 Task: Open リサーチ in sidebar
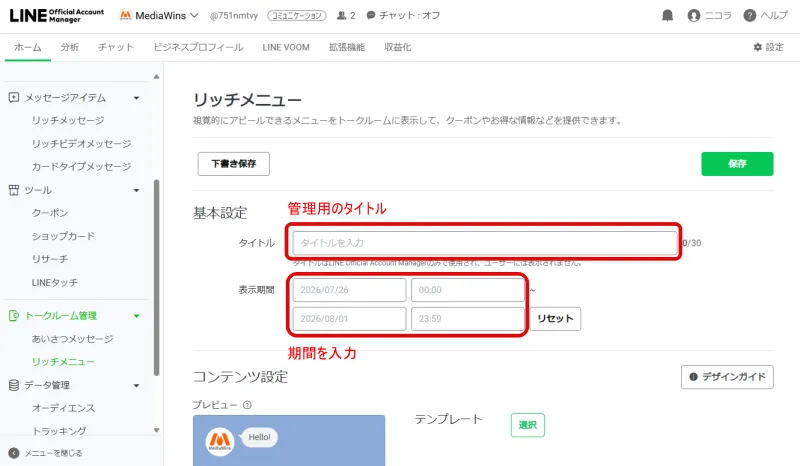click(x=49, y=259)
